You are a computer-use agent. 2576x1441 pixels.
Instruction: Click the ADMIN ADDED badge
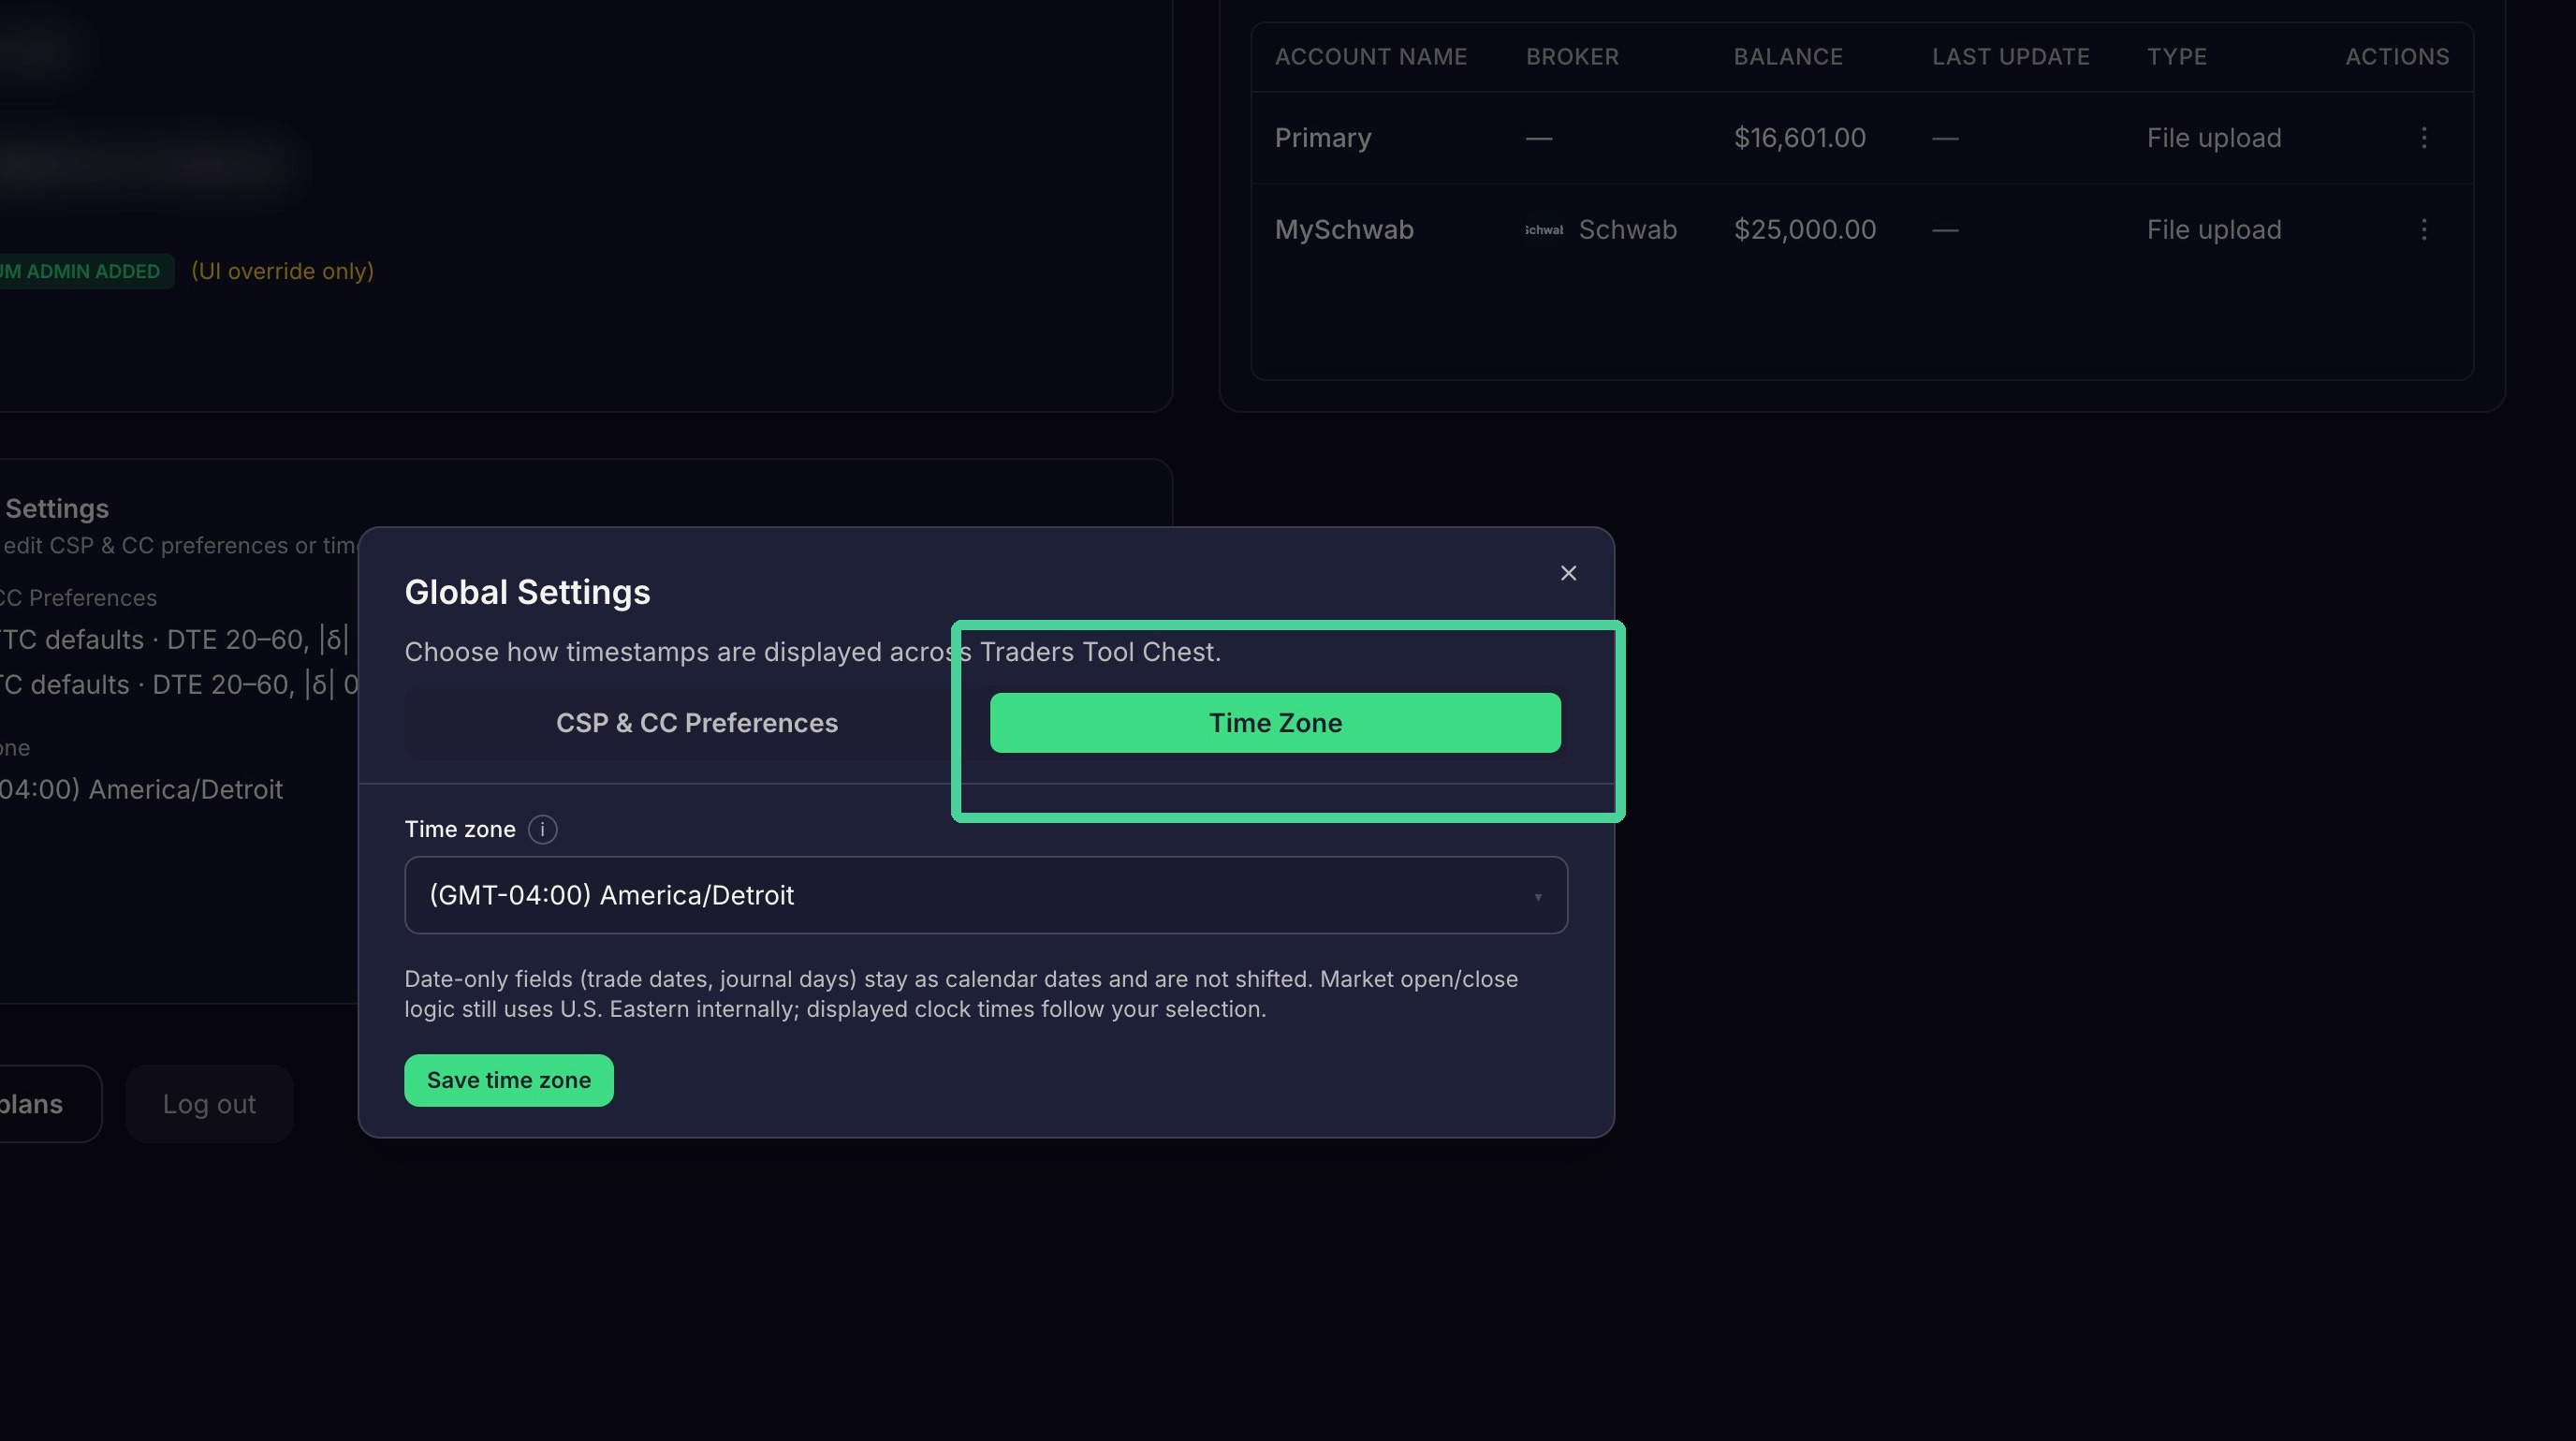click(x=83, y=271)
